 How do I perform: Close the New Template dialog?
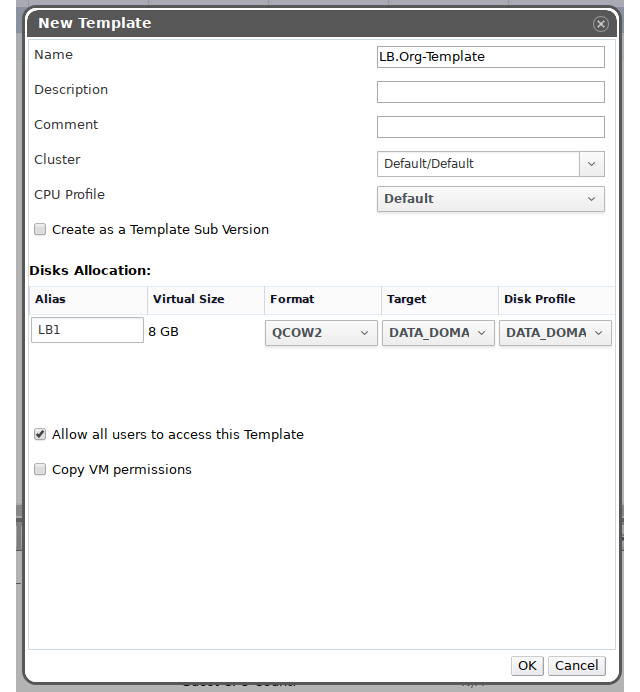tap(600, 23)
